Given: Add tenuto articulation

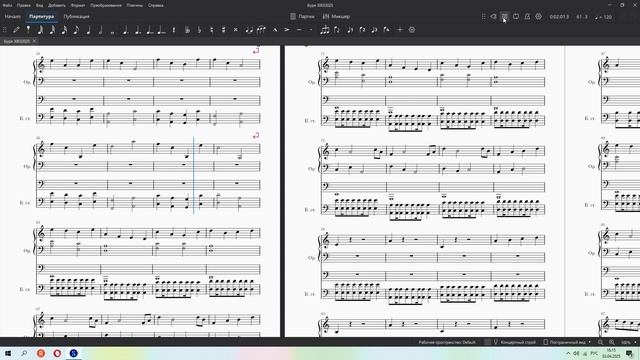Looking at the screenshot, I should pyautogui.click(x=299, y=29).
